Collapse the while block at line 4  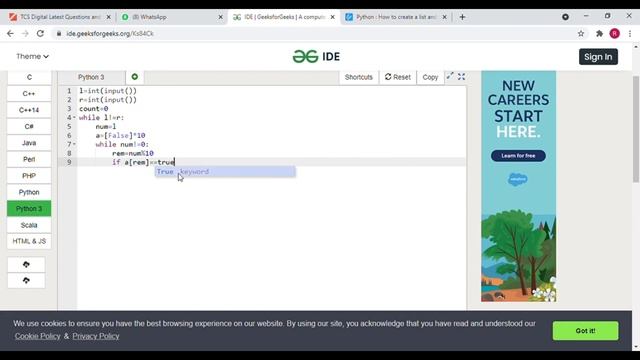click(74, 118)
